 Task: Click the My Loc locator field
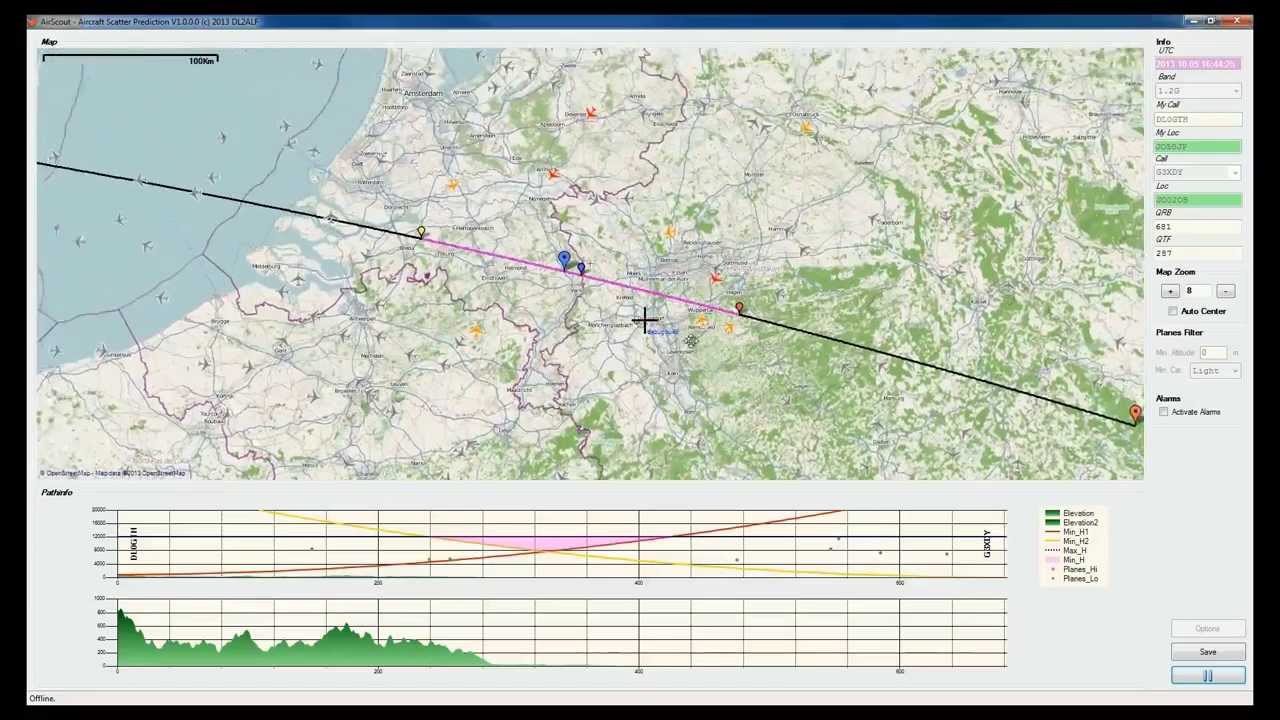(x=1198, y=147)
